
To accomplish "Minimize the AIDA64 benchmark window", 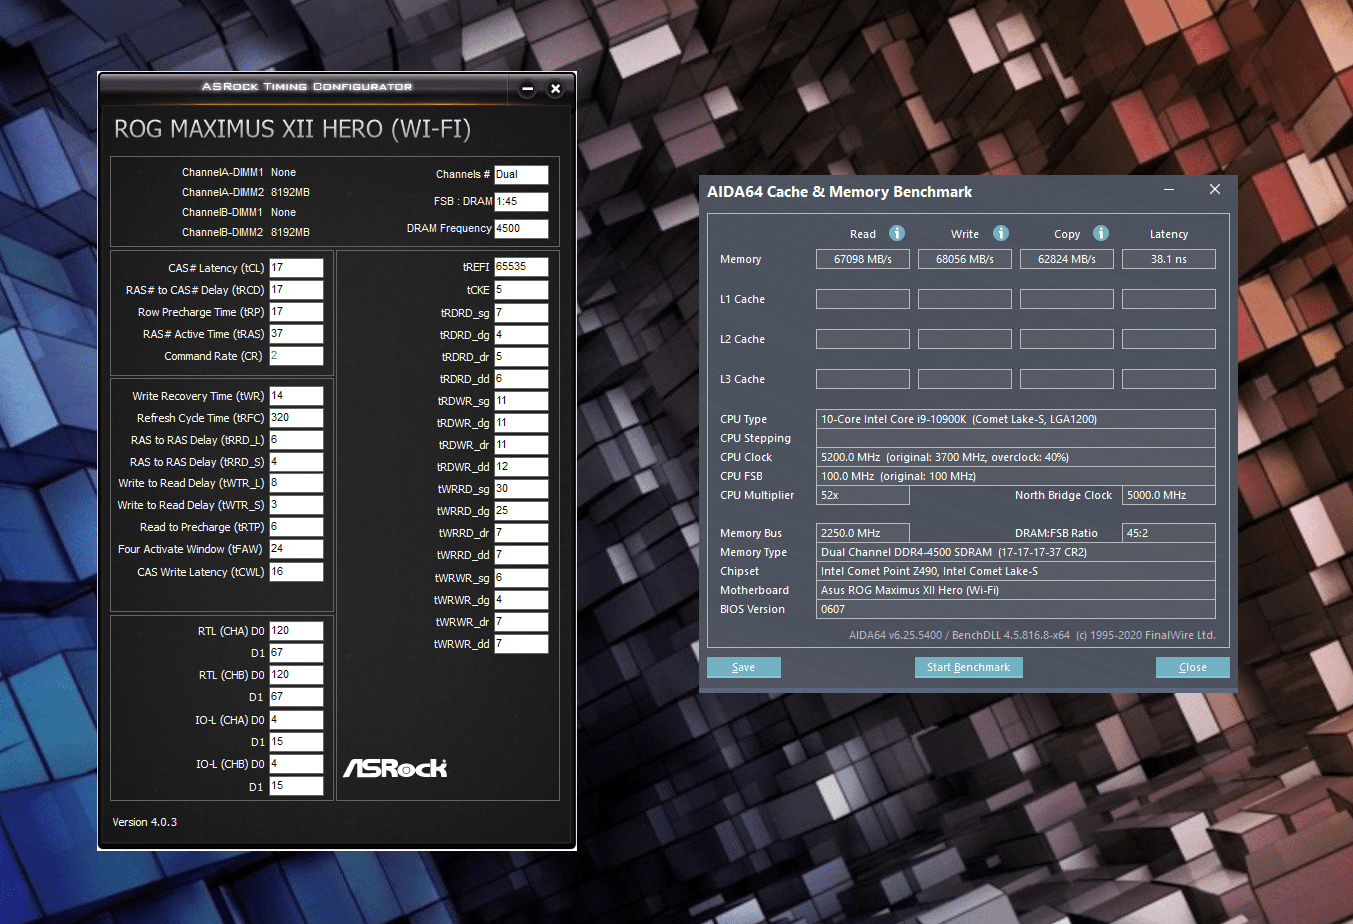I will click(x=1169, y=190).
